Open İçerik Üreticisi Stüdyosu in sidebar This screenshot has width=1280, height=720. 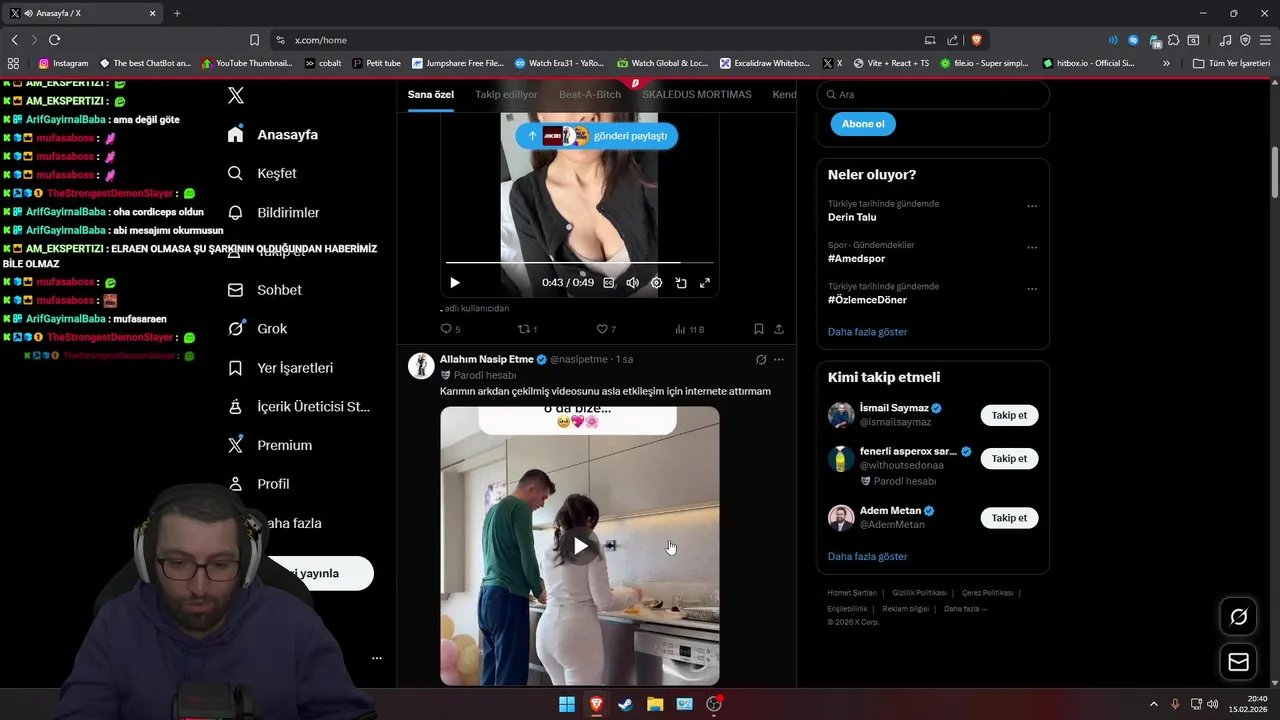[299, 406]
